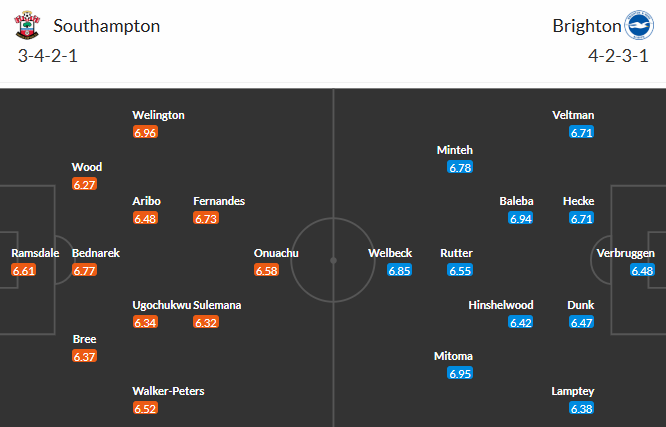Click Southampton's 3-4-2-1 formation label

pyautogui.click(x=48, y=55)
